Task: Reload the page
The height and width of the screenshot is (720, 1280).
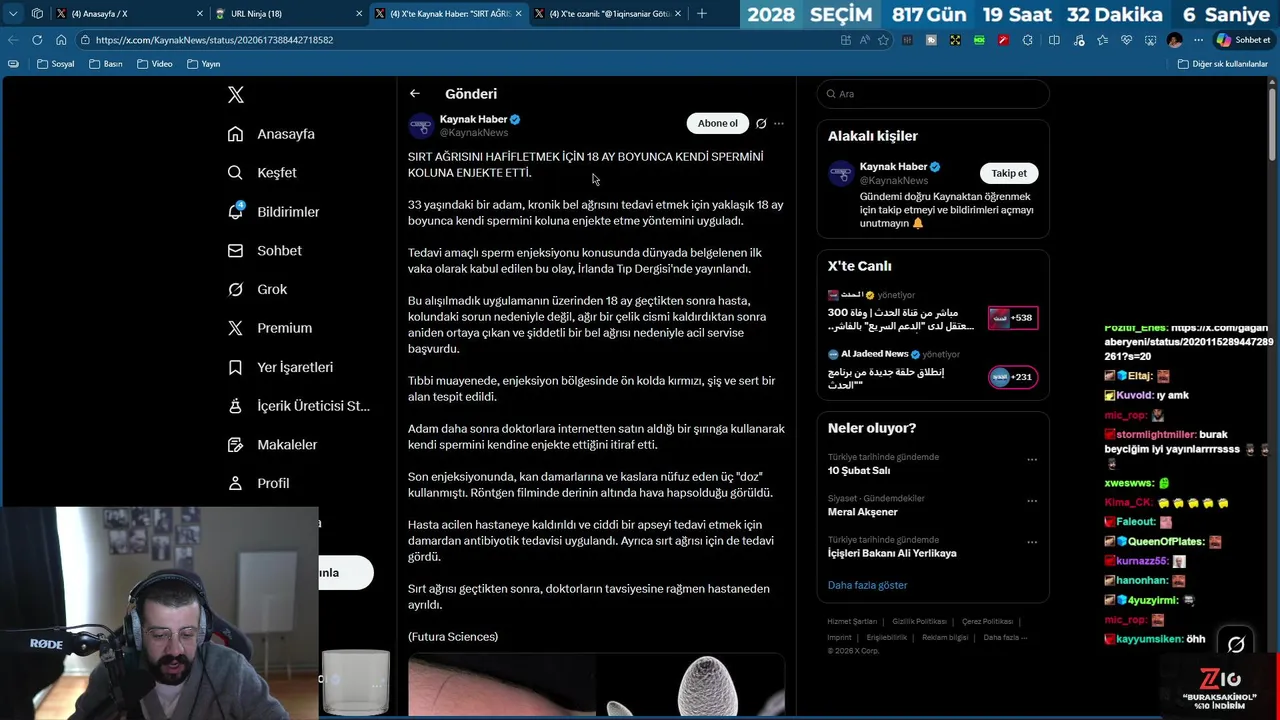Action: pyautogui.click(x=37, y=40)
